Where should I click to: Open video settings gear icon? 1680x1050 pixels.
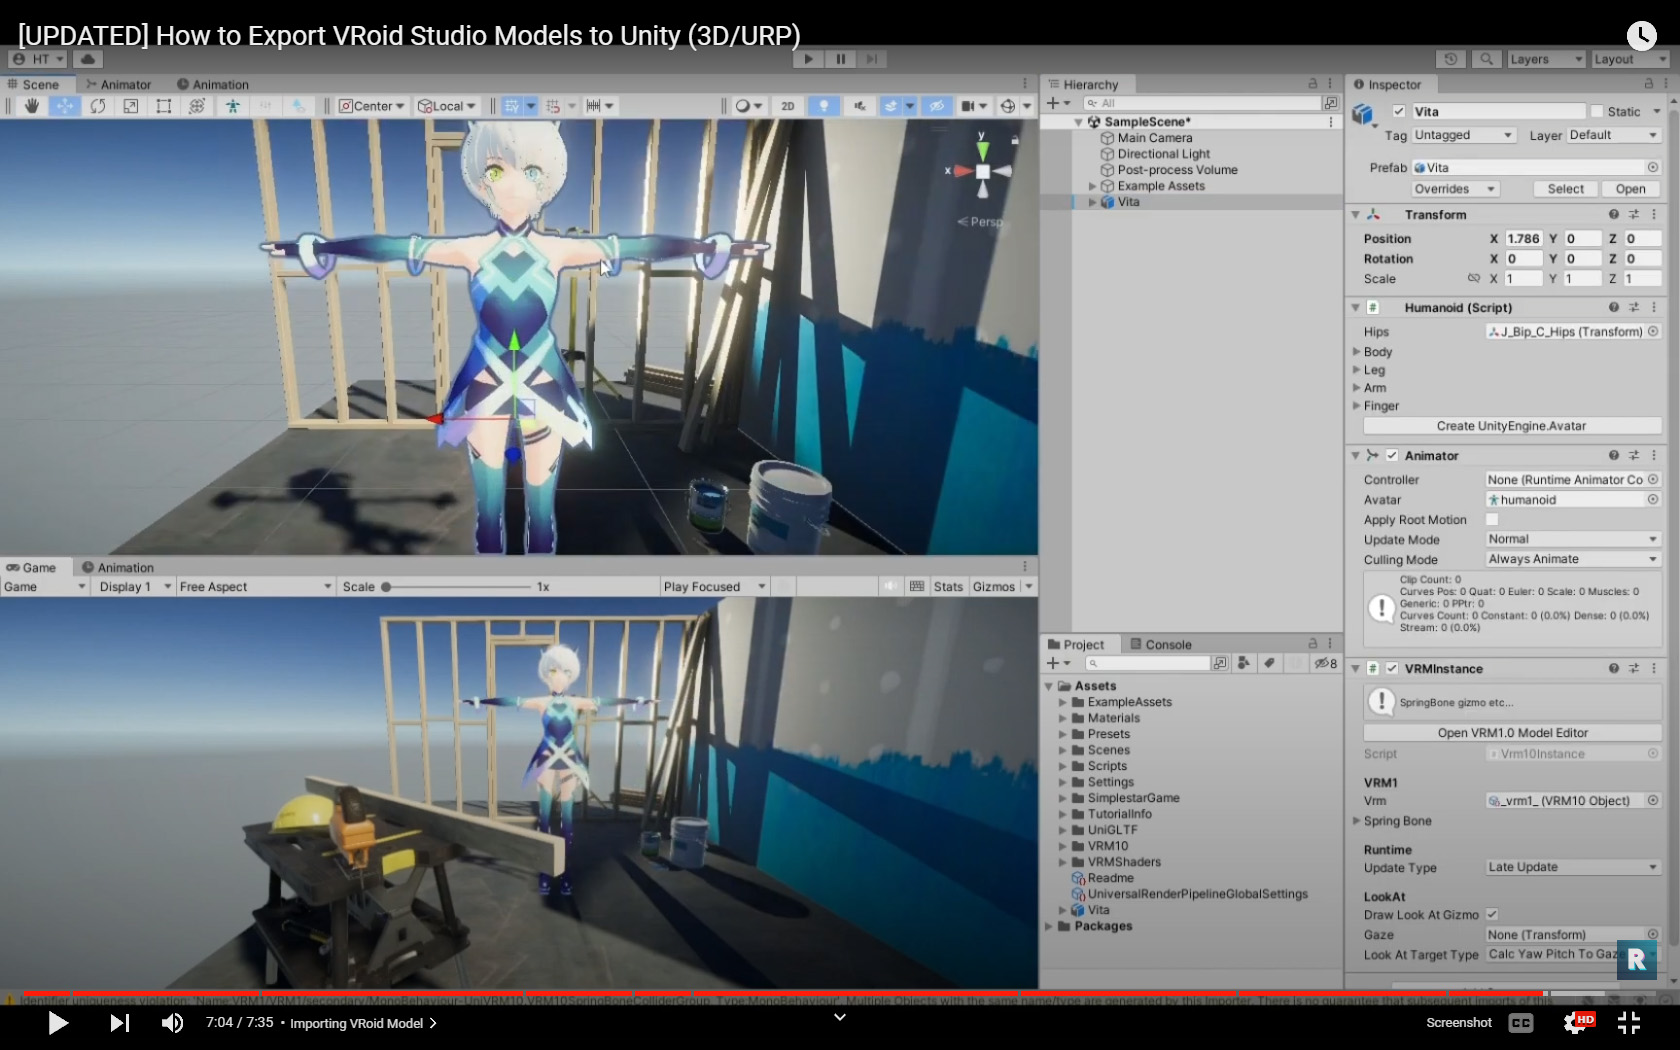[x=1576, y=1023]
